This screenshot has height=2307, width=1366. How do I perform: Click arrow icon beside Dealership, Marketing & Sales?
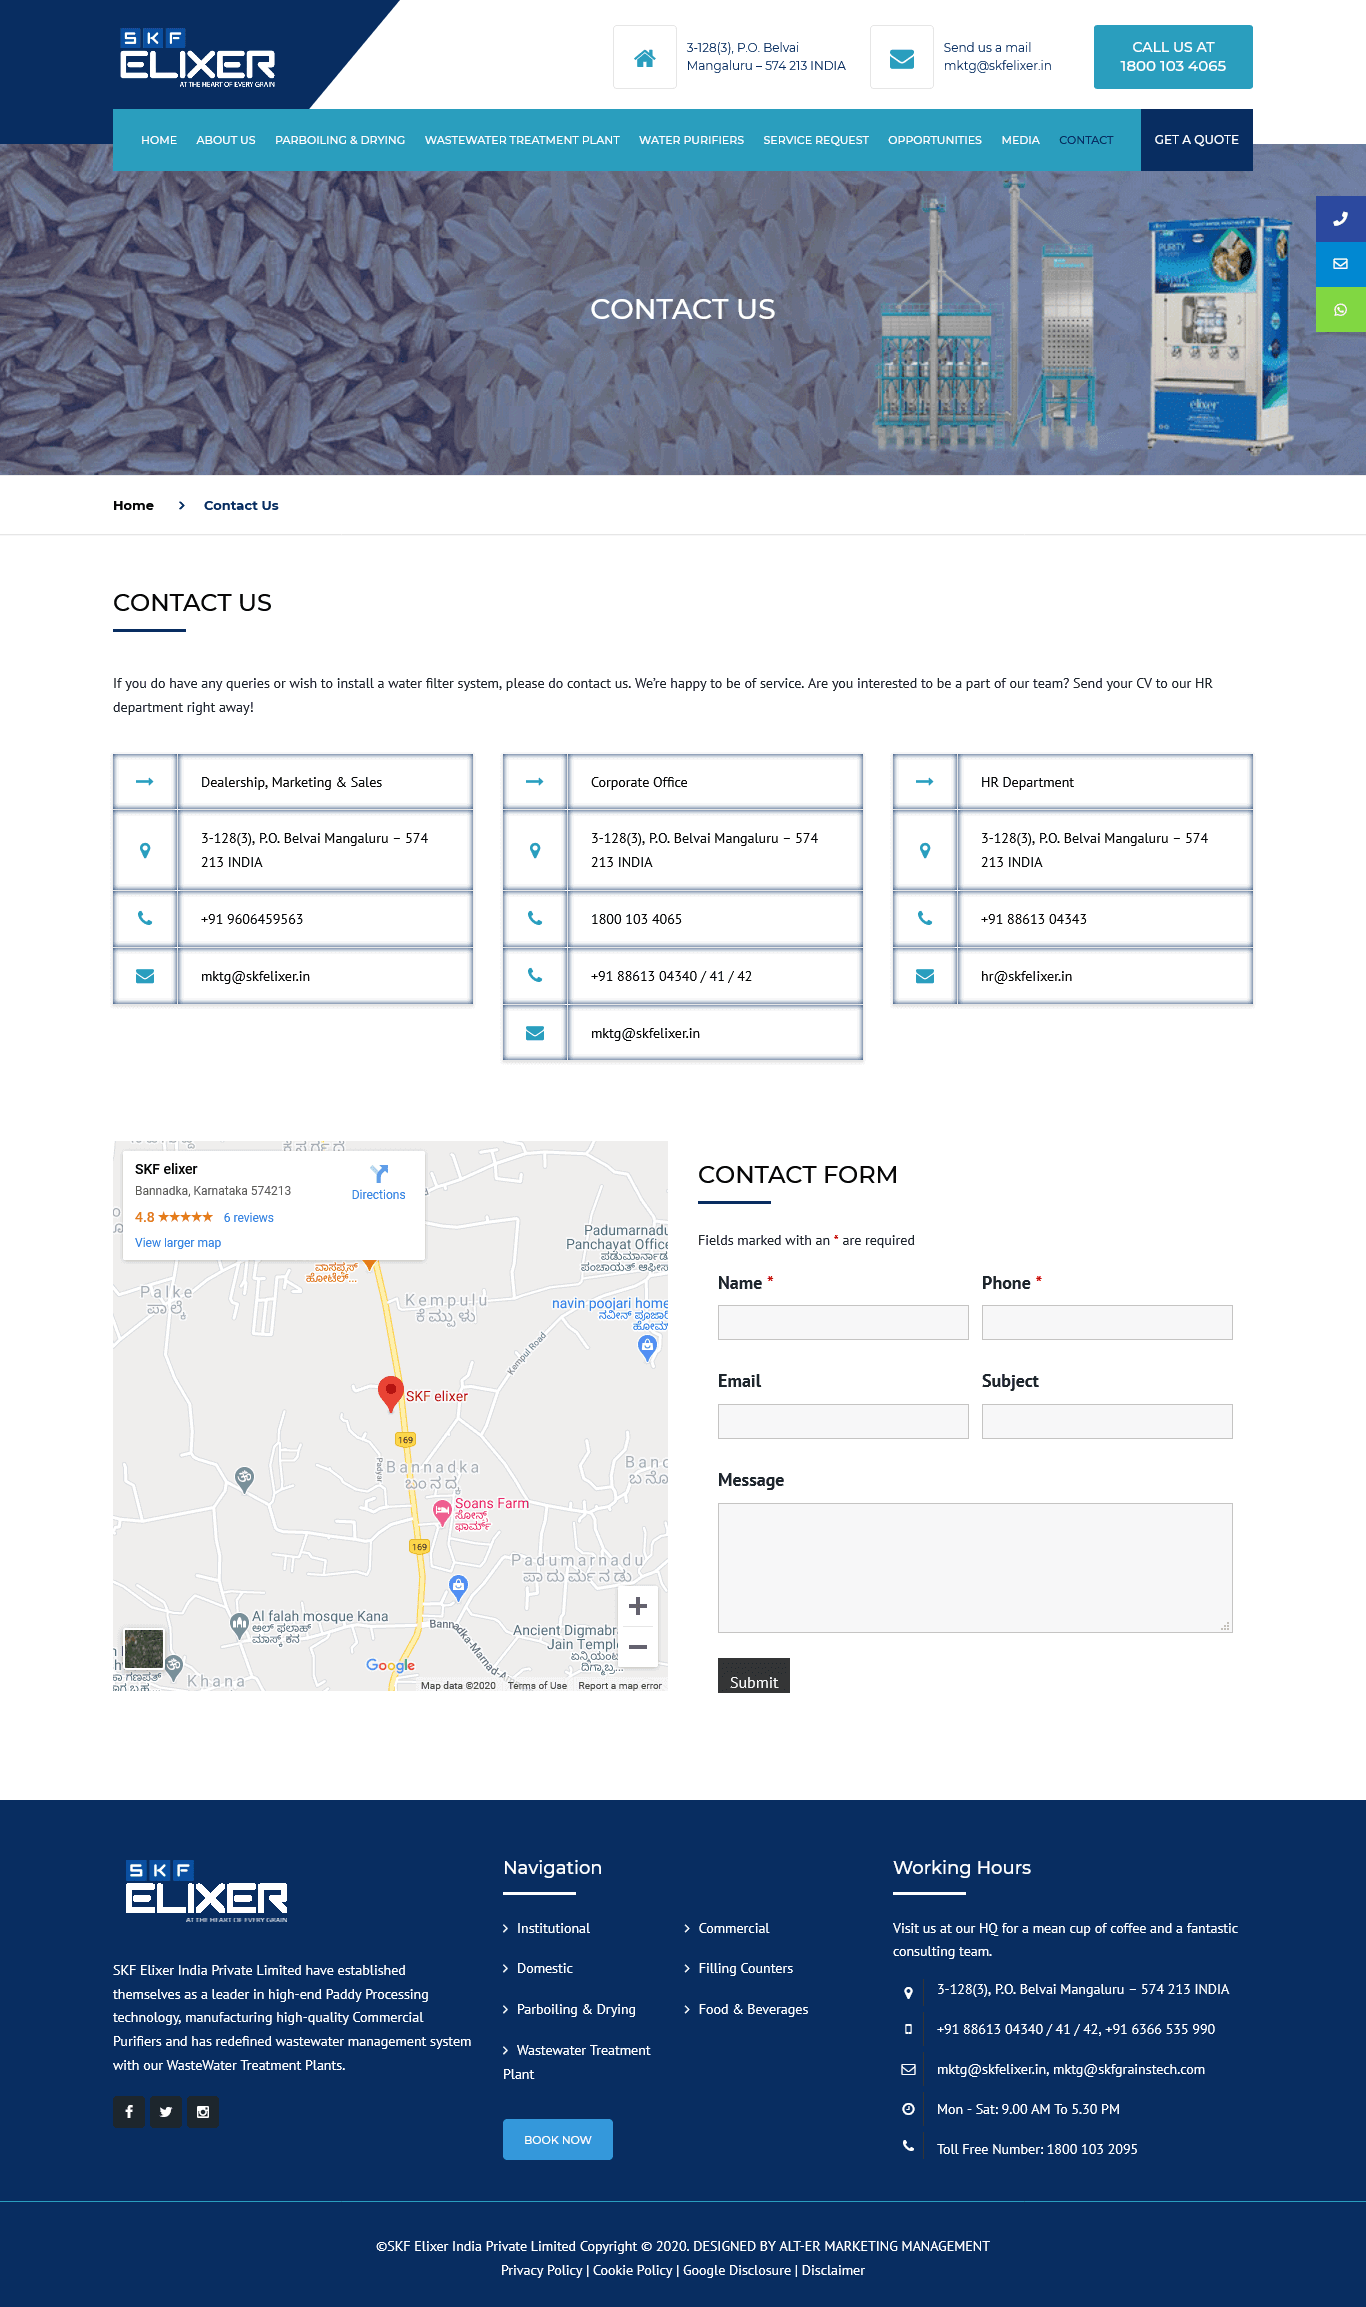coord(145,782)
